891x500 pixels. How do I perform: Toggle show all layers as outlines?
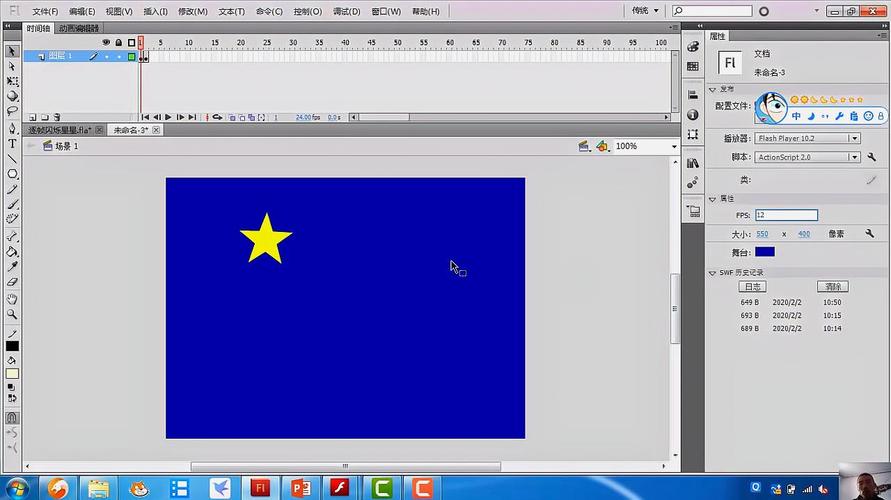coord(131,43)
